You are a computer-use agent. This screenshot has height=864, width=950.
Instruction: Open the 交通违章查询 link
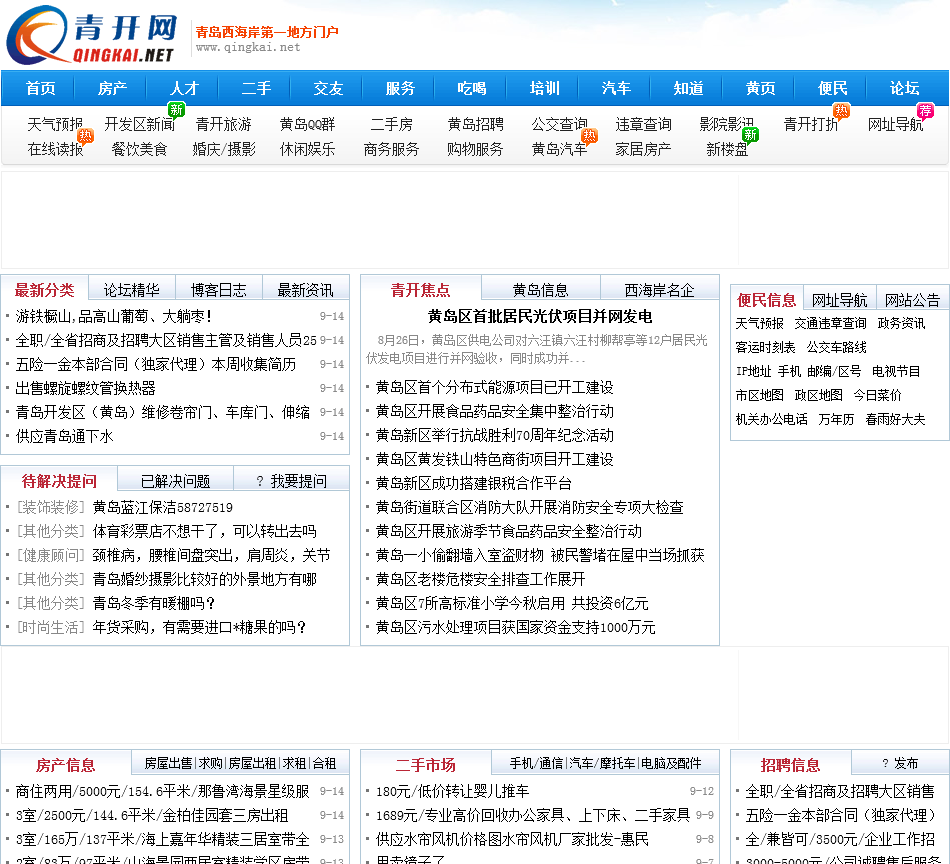830,323
